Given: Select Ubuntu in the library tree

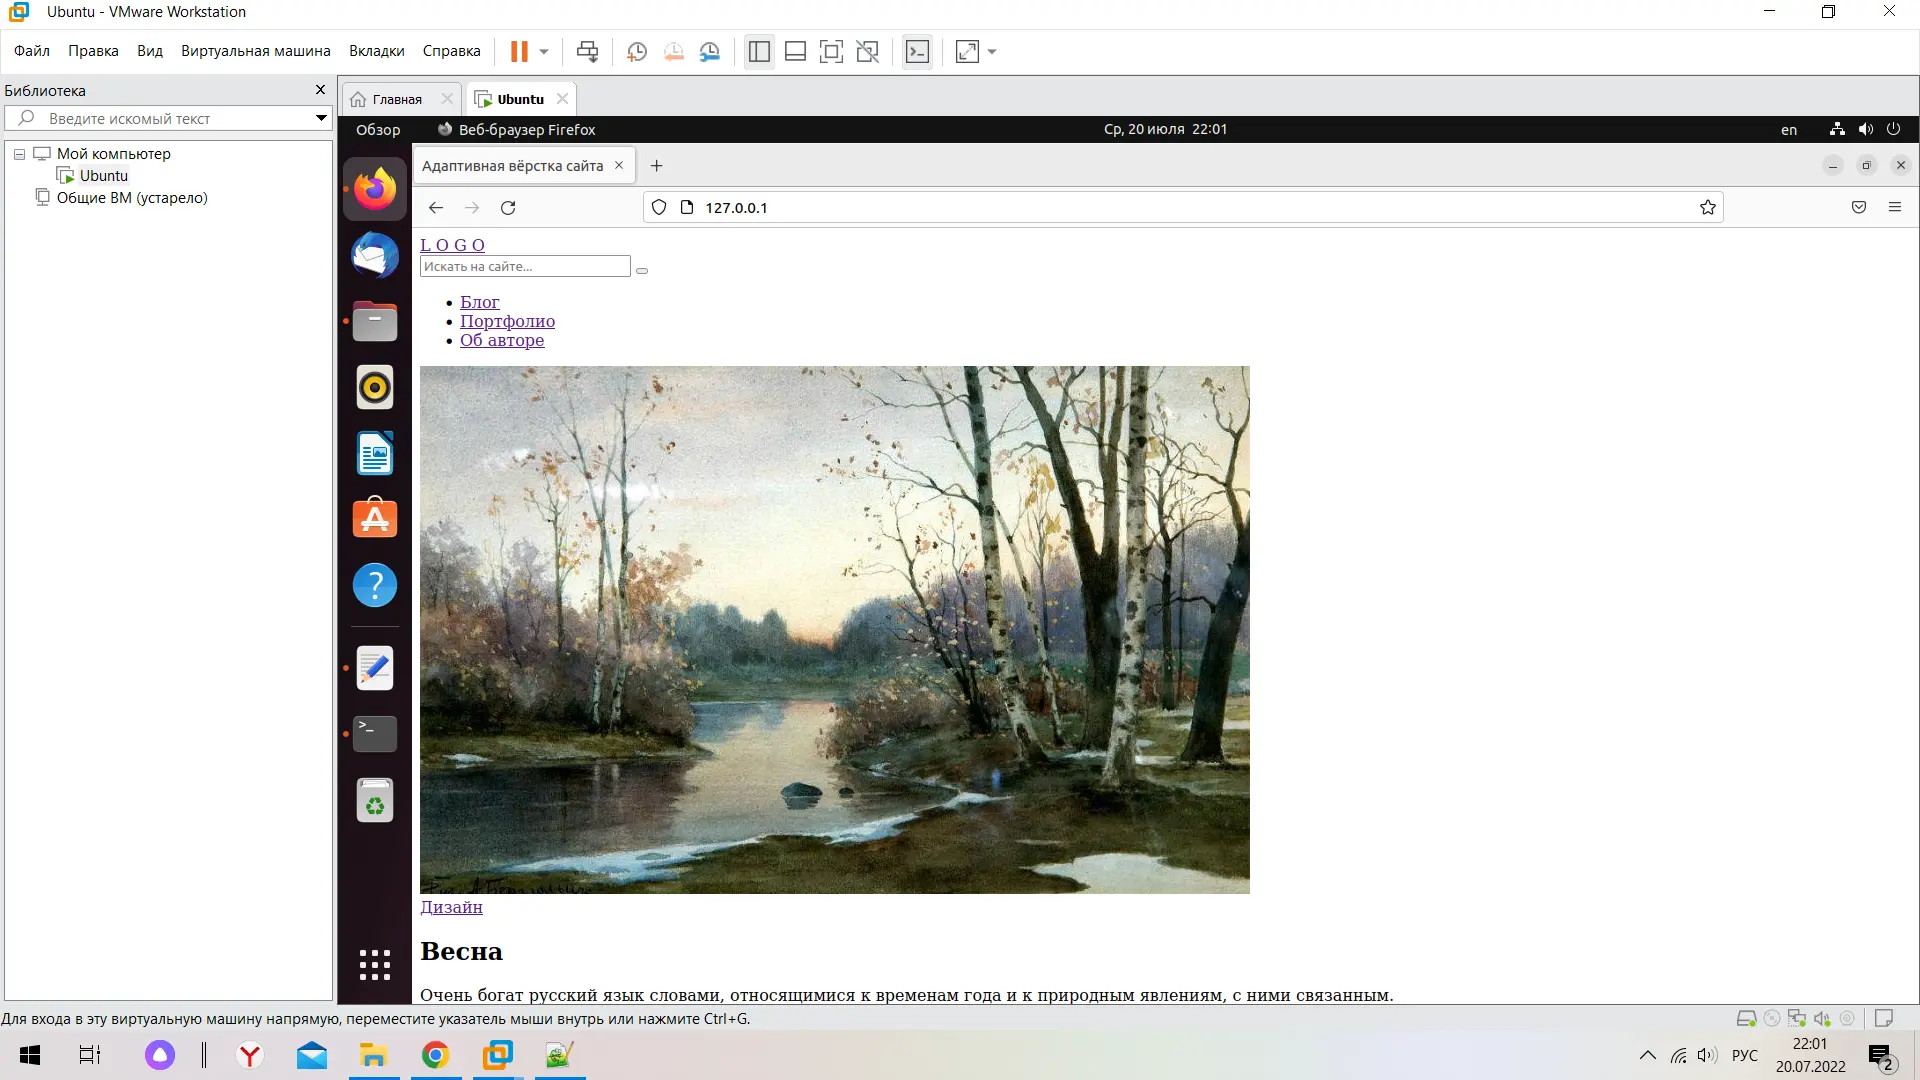Looking at the screenshot, I should 104,176.
